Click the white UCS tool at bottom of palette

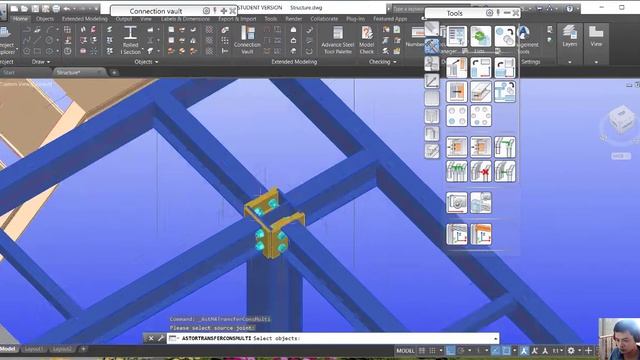click(x=457, y=234)
